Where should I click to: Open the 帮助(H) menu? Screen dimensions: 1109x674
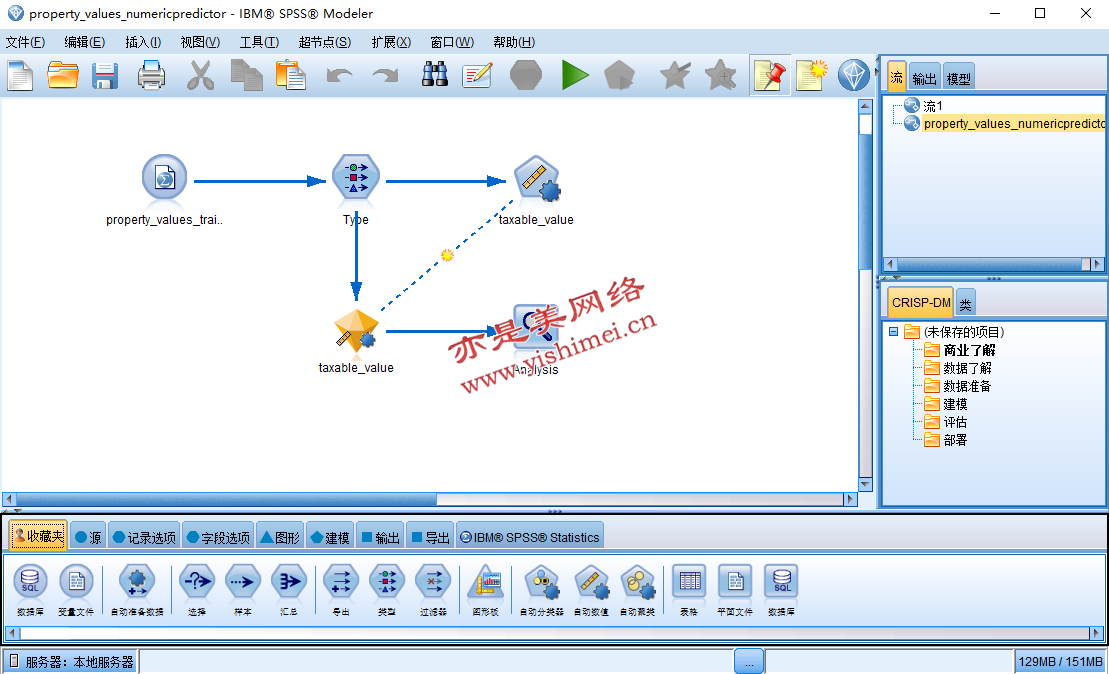514,42
